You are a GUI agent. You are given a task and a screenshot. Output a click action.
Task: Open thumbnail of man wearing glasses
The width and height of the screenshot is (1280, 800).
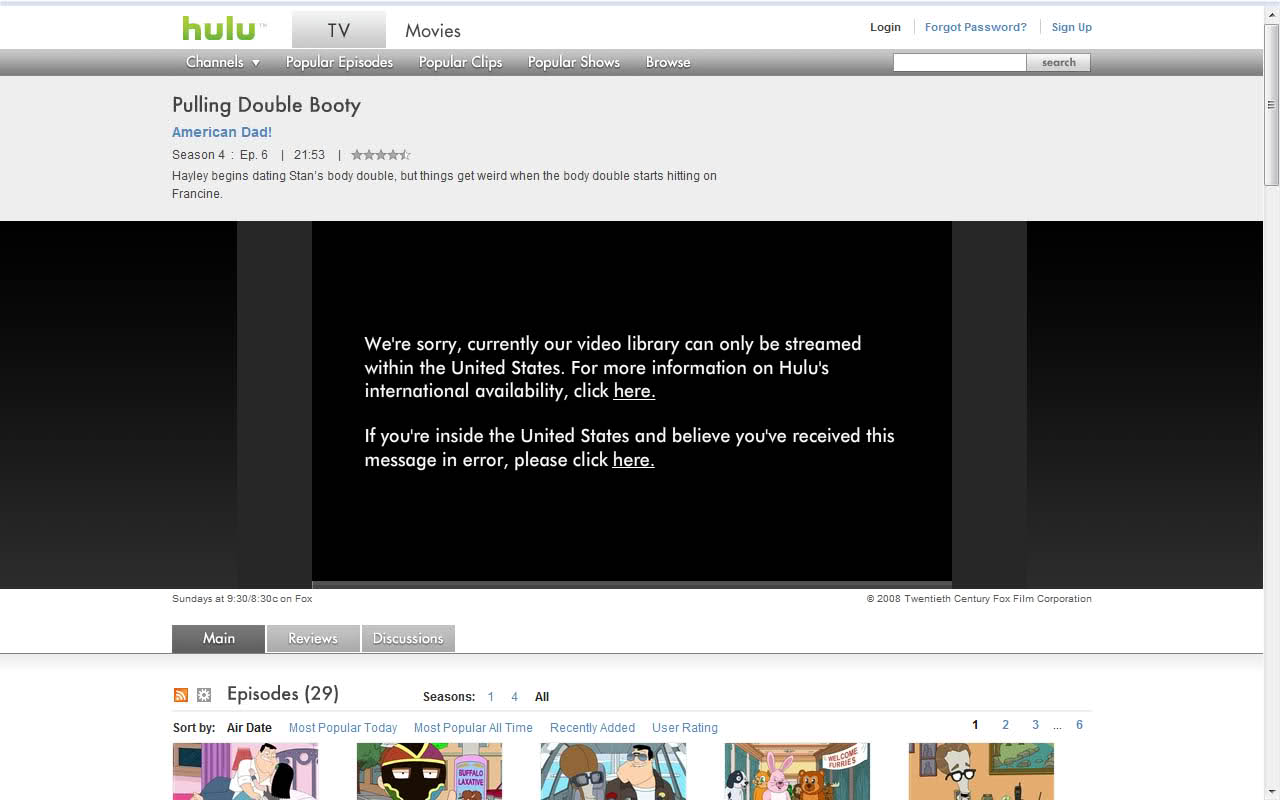tap(981, 771)
